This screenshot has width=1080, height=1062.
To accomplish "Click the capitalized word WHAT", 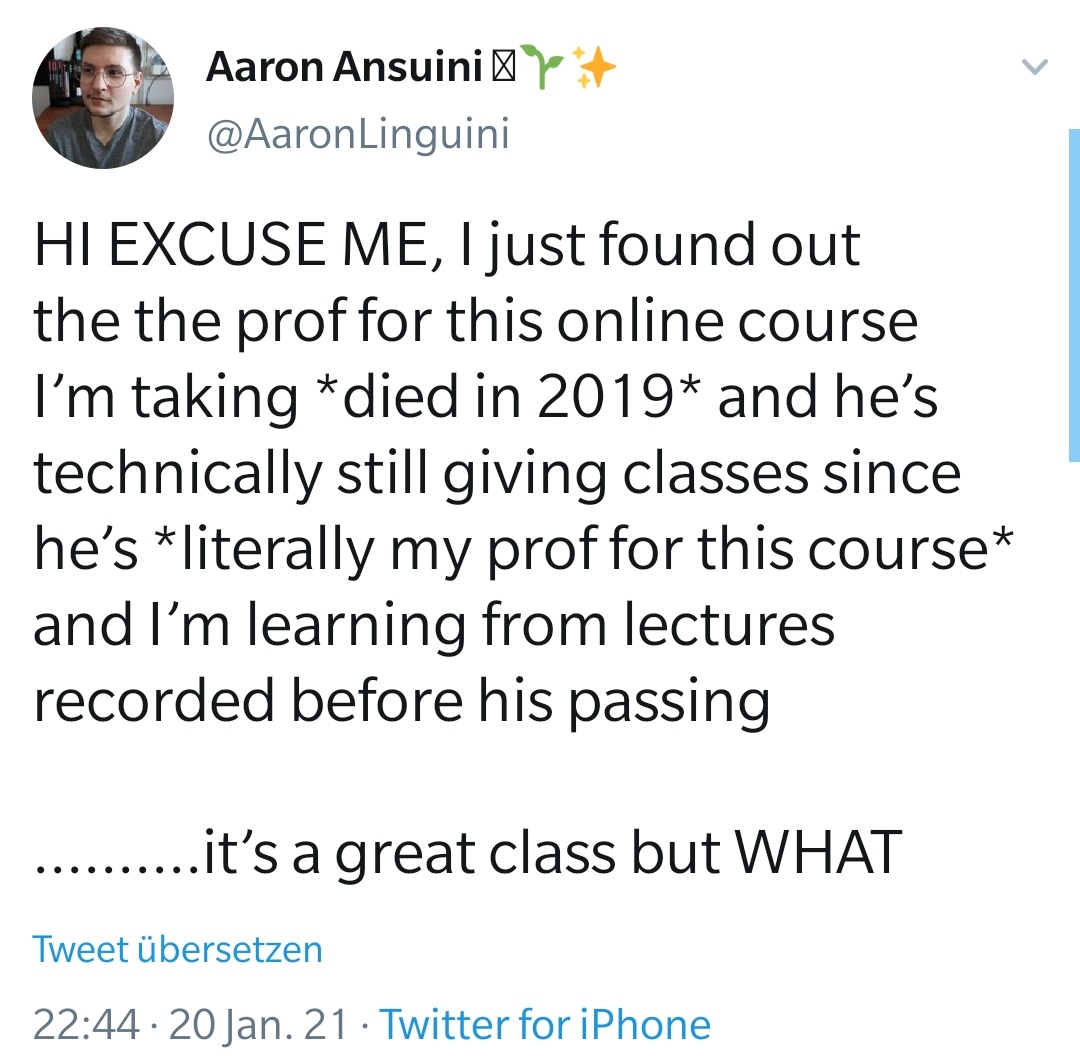I will 819,853.
